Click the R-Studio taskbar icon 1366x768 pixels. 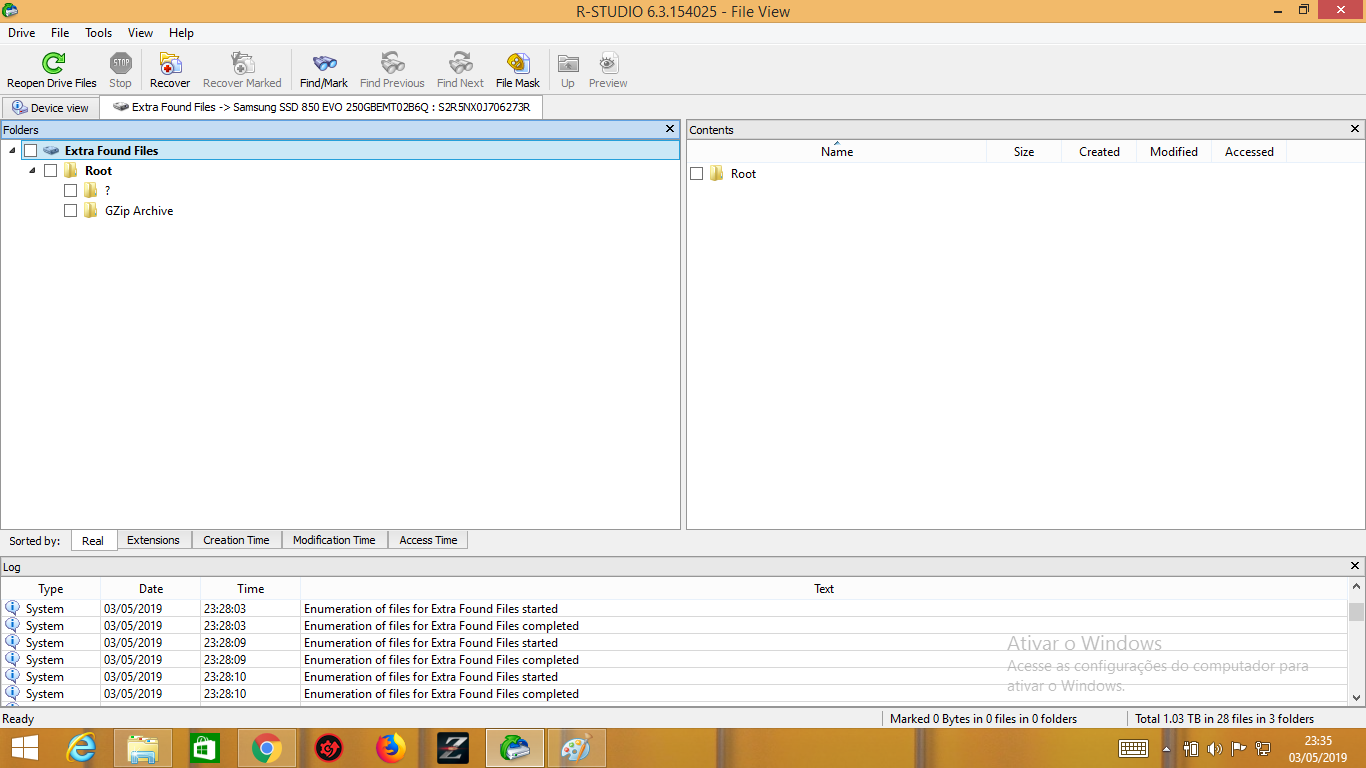[515, 748]
